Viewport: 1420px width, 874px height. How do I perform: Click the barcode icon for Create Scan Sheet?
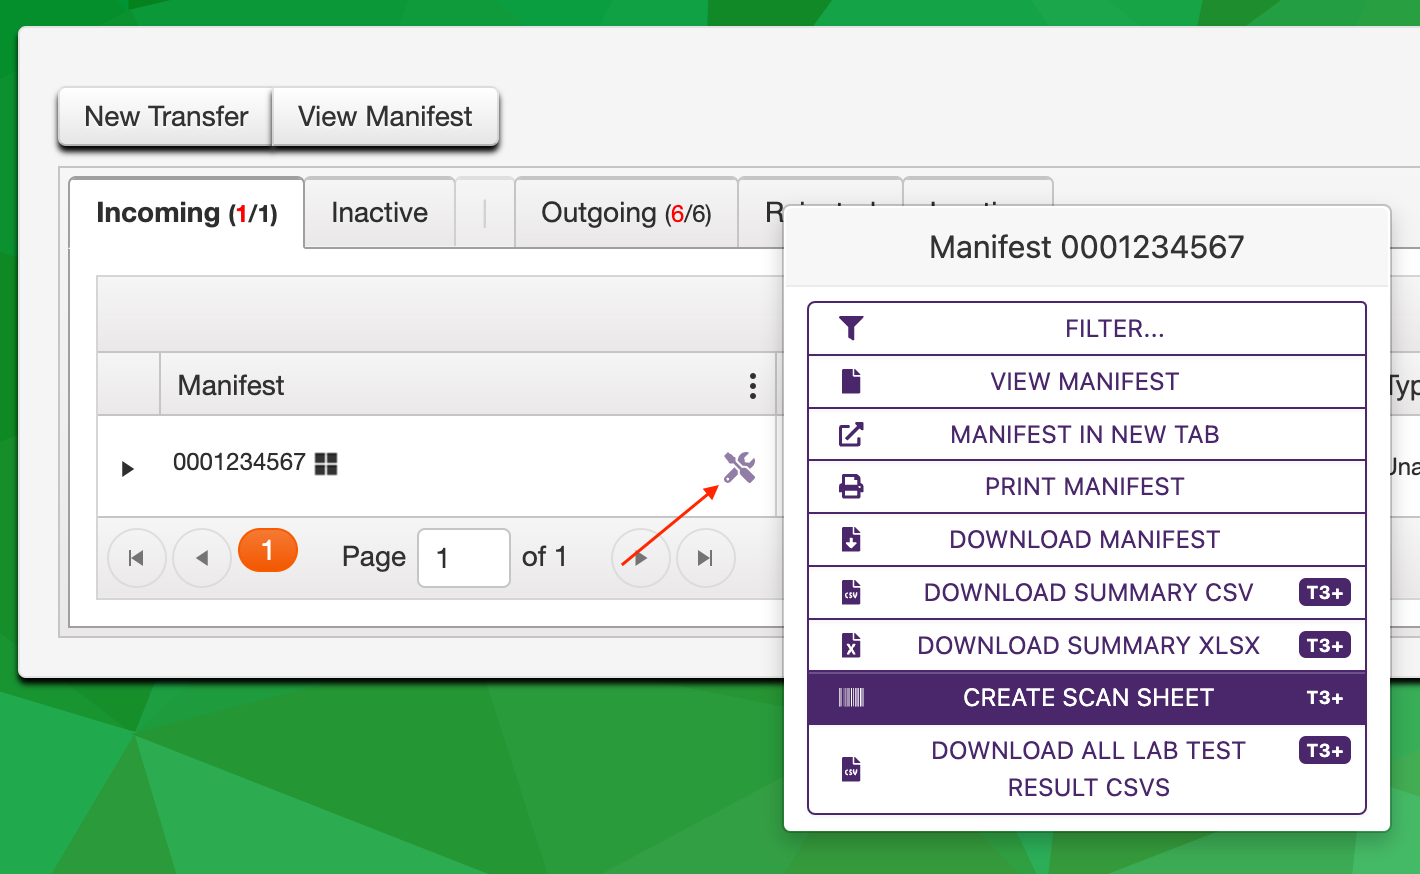tap(851, 698)
